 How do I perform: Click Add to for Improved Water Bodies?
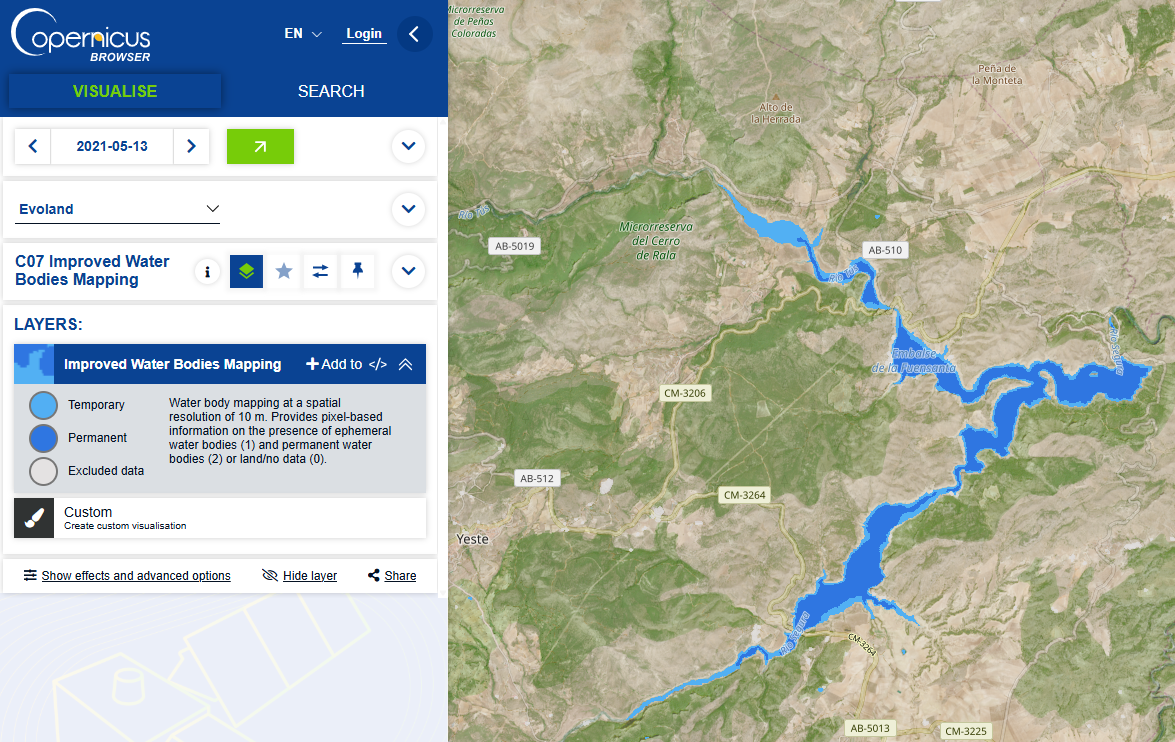[x=334, y=364]
